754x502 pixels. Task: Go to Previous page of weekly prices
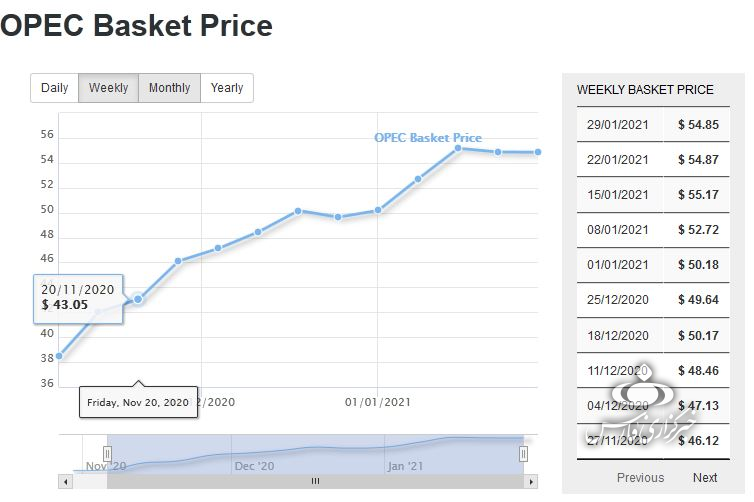pyautogui.click(x=640, y=477)
